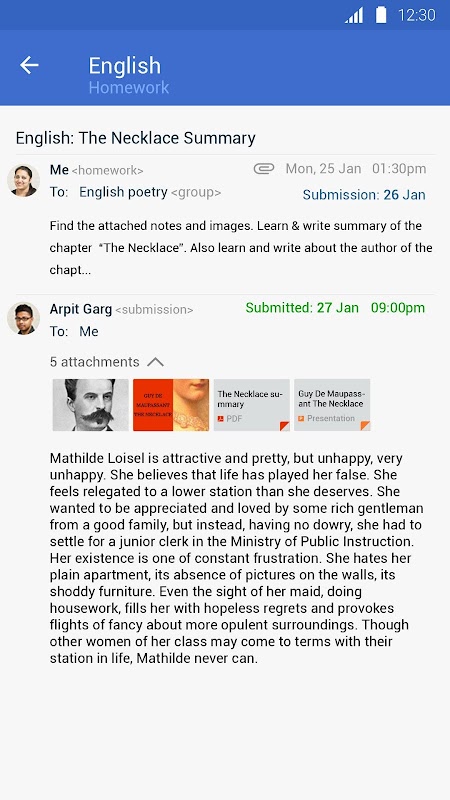The image size is (450, 800).
Task: Tap the Arpit Garg sender name
Action: [81, 309]
